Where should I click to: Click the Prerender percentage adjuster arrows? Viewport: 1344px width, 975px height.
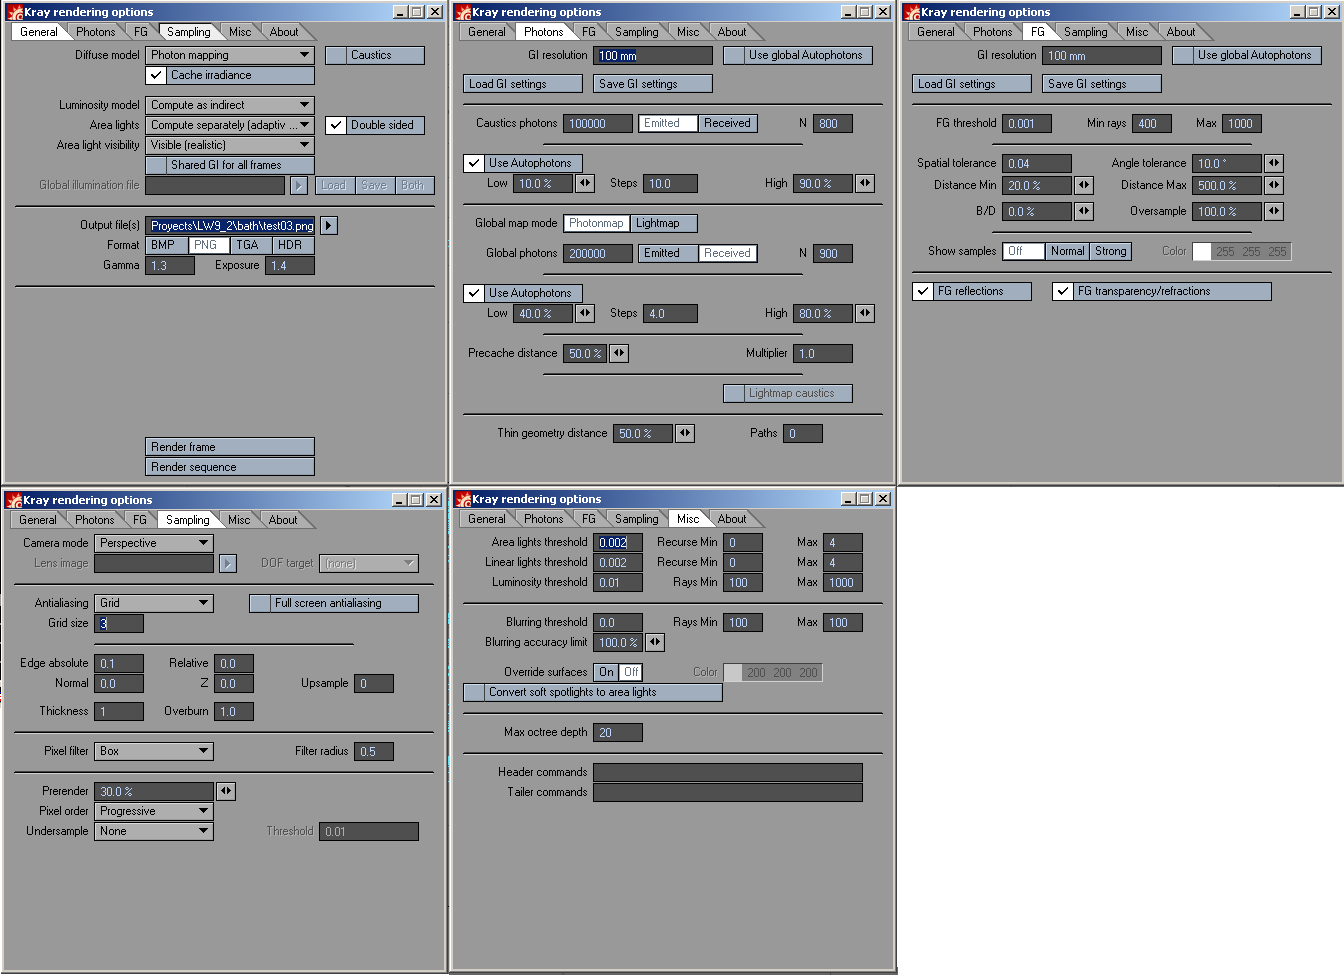click(x=226, y=791)
